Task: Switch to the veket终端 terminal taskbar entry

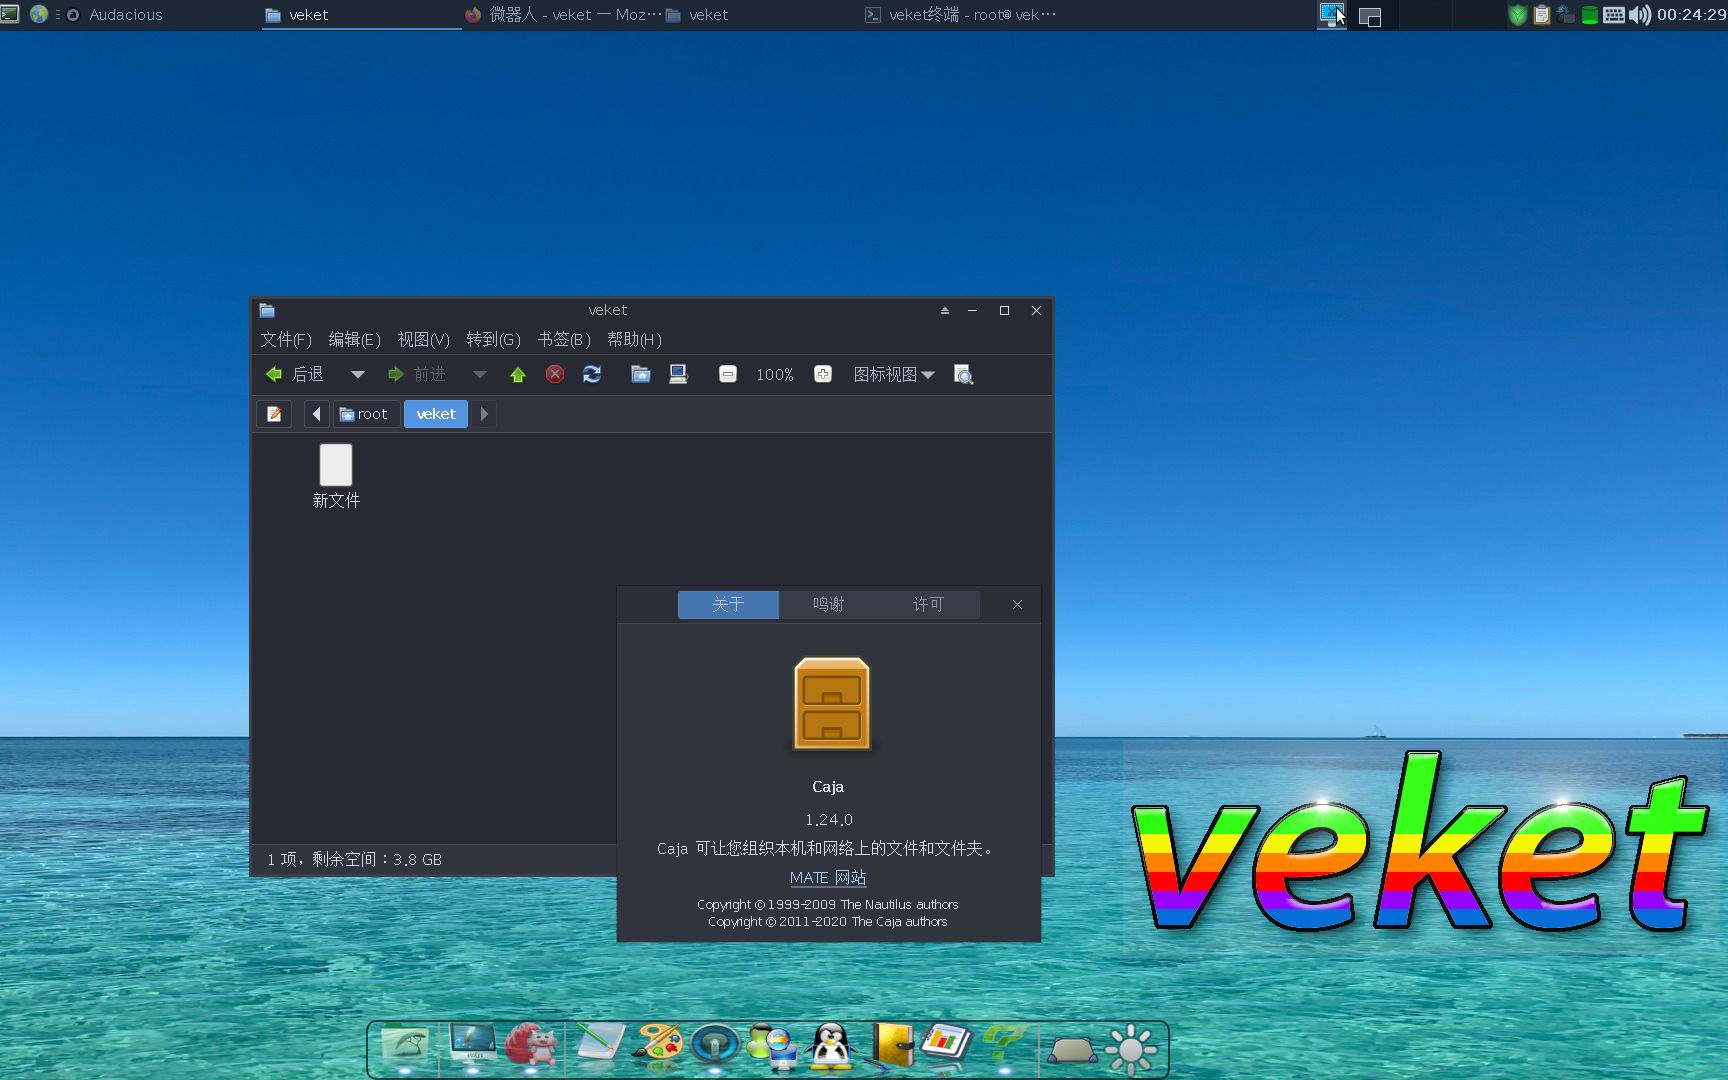Action: (x=960, y=15)
